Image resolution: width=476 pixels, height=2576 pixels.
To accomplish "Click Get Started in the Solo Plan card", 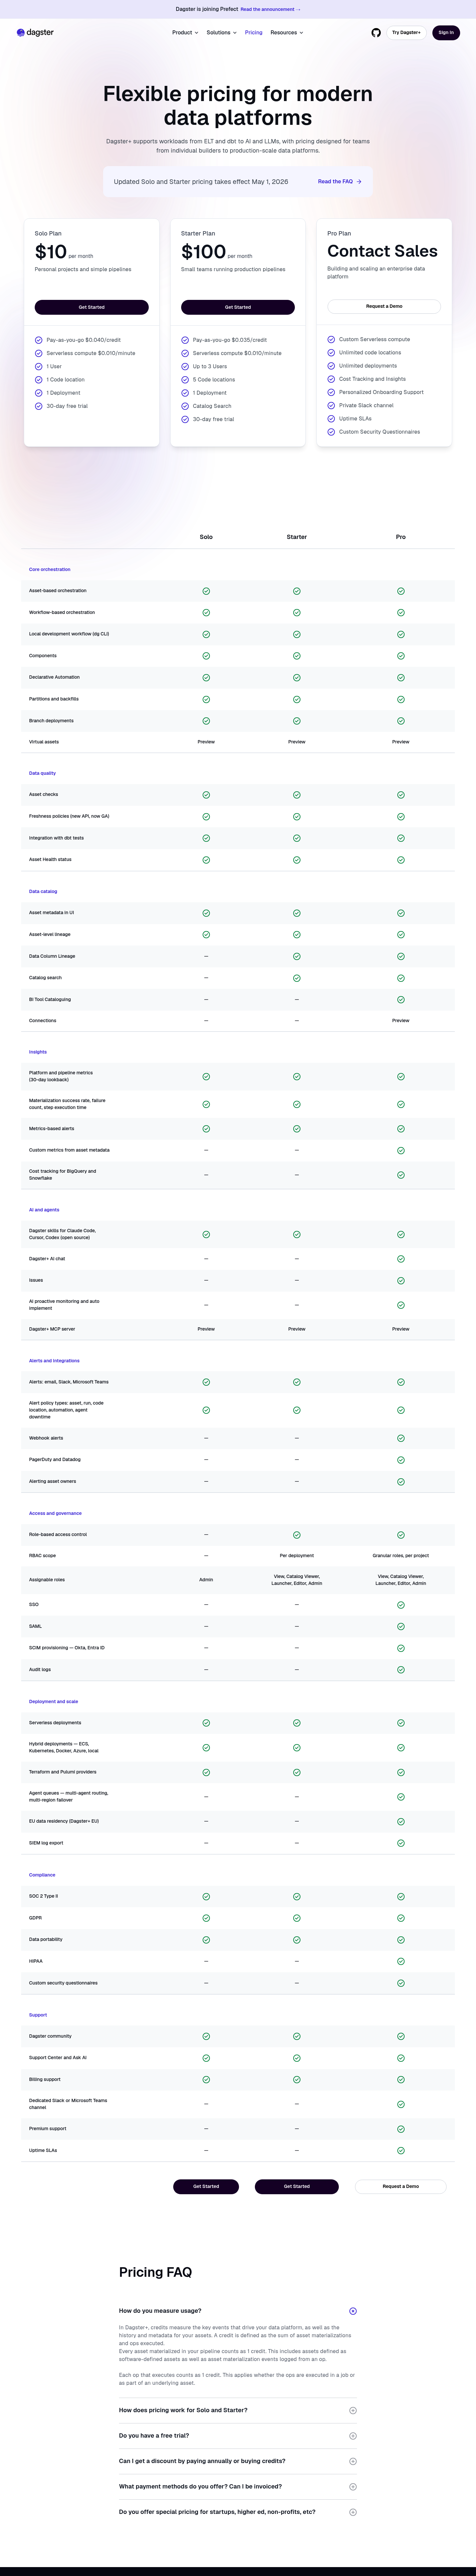I will pyautogui.click(x=92, y=307).
